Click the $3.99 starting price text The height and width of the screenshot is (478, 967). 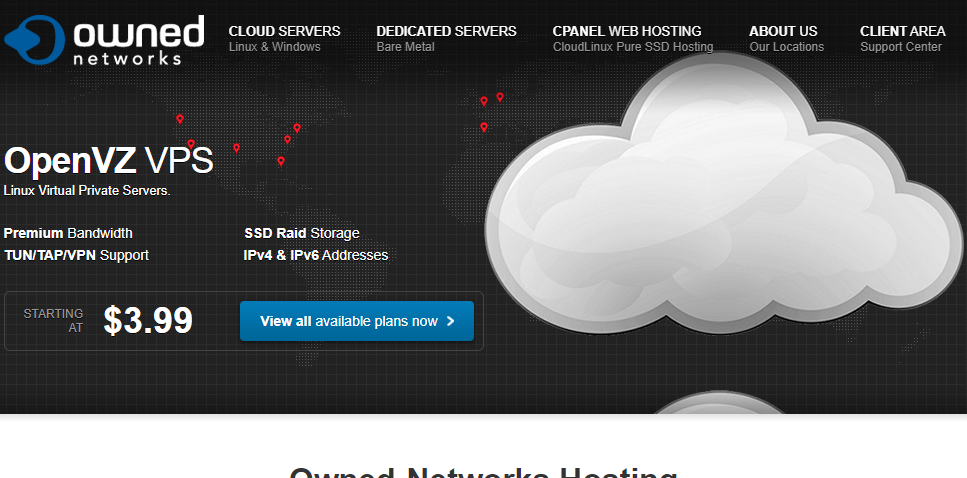click(148, 321)
